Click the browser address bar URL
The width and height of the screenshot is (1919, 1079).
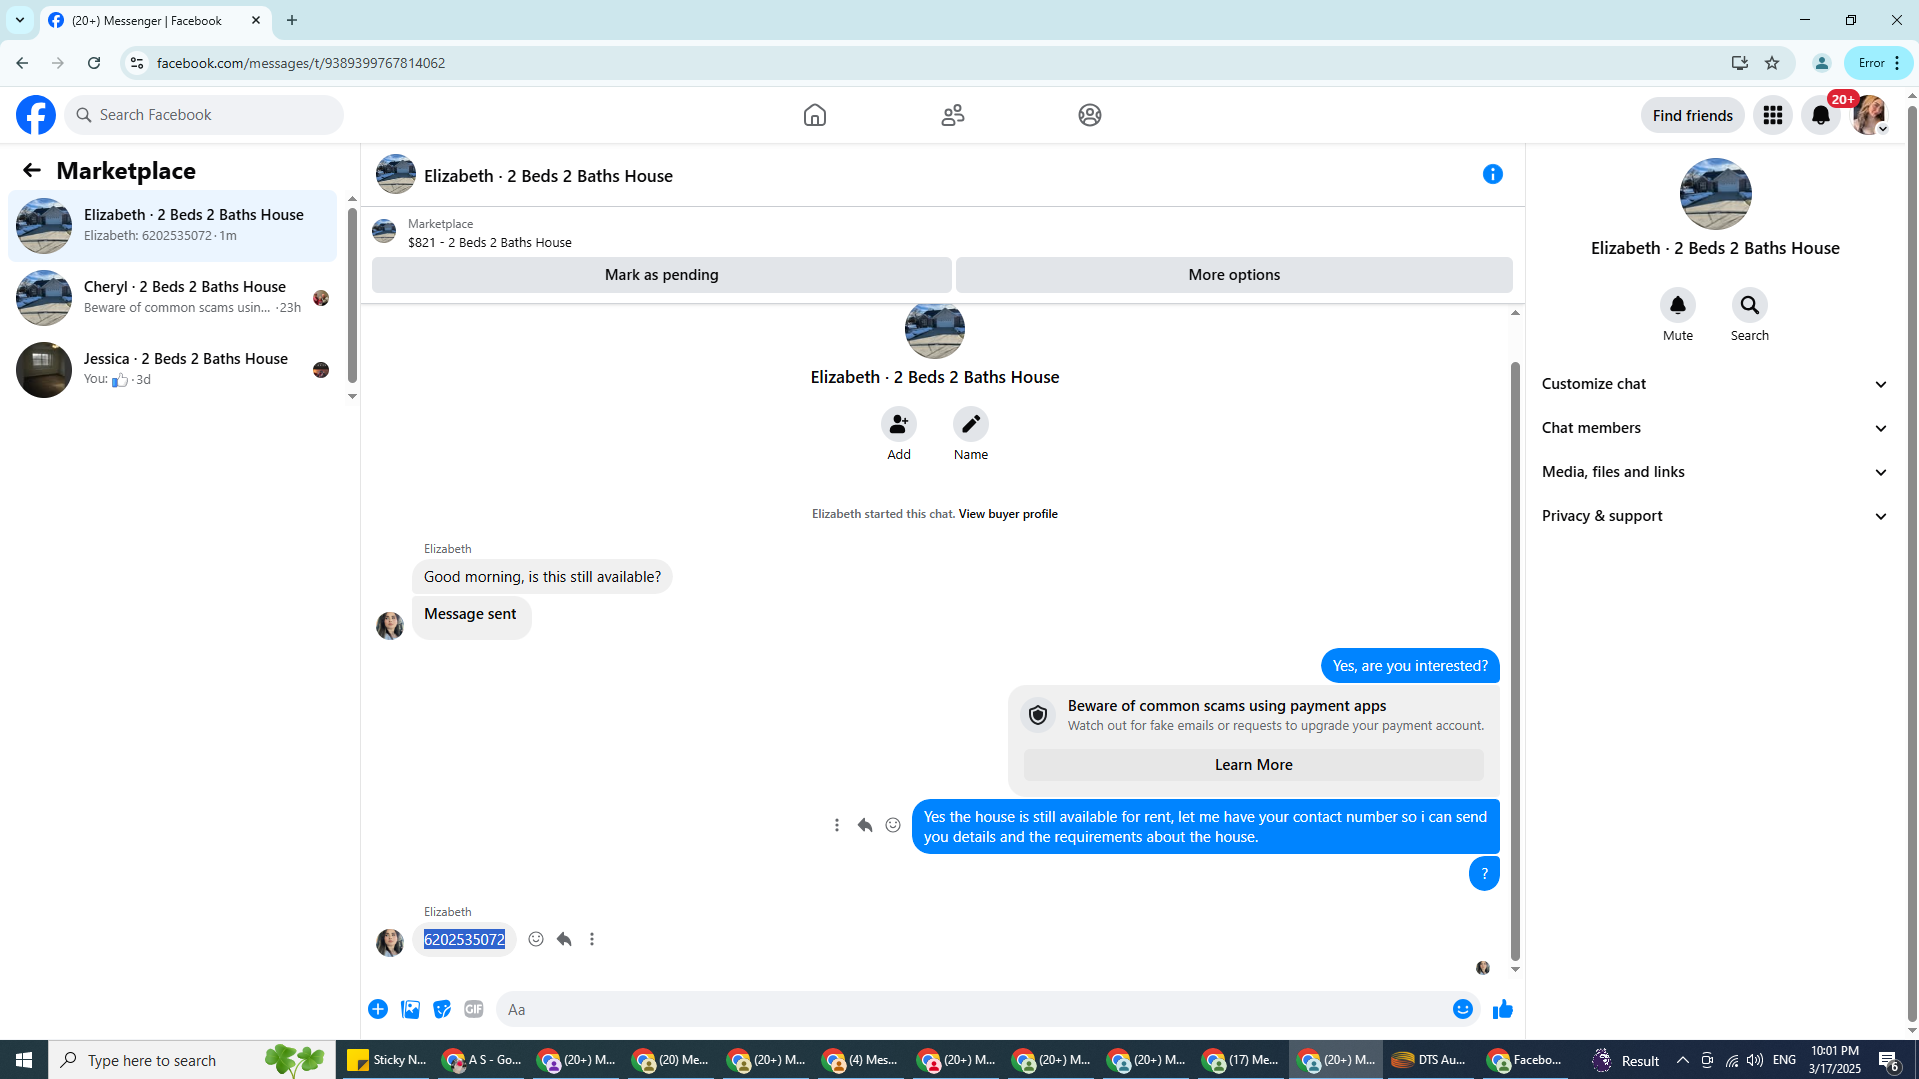[x=301, y=63]
